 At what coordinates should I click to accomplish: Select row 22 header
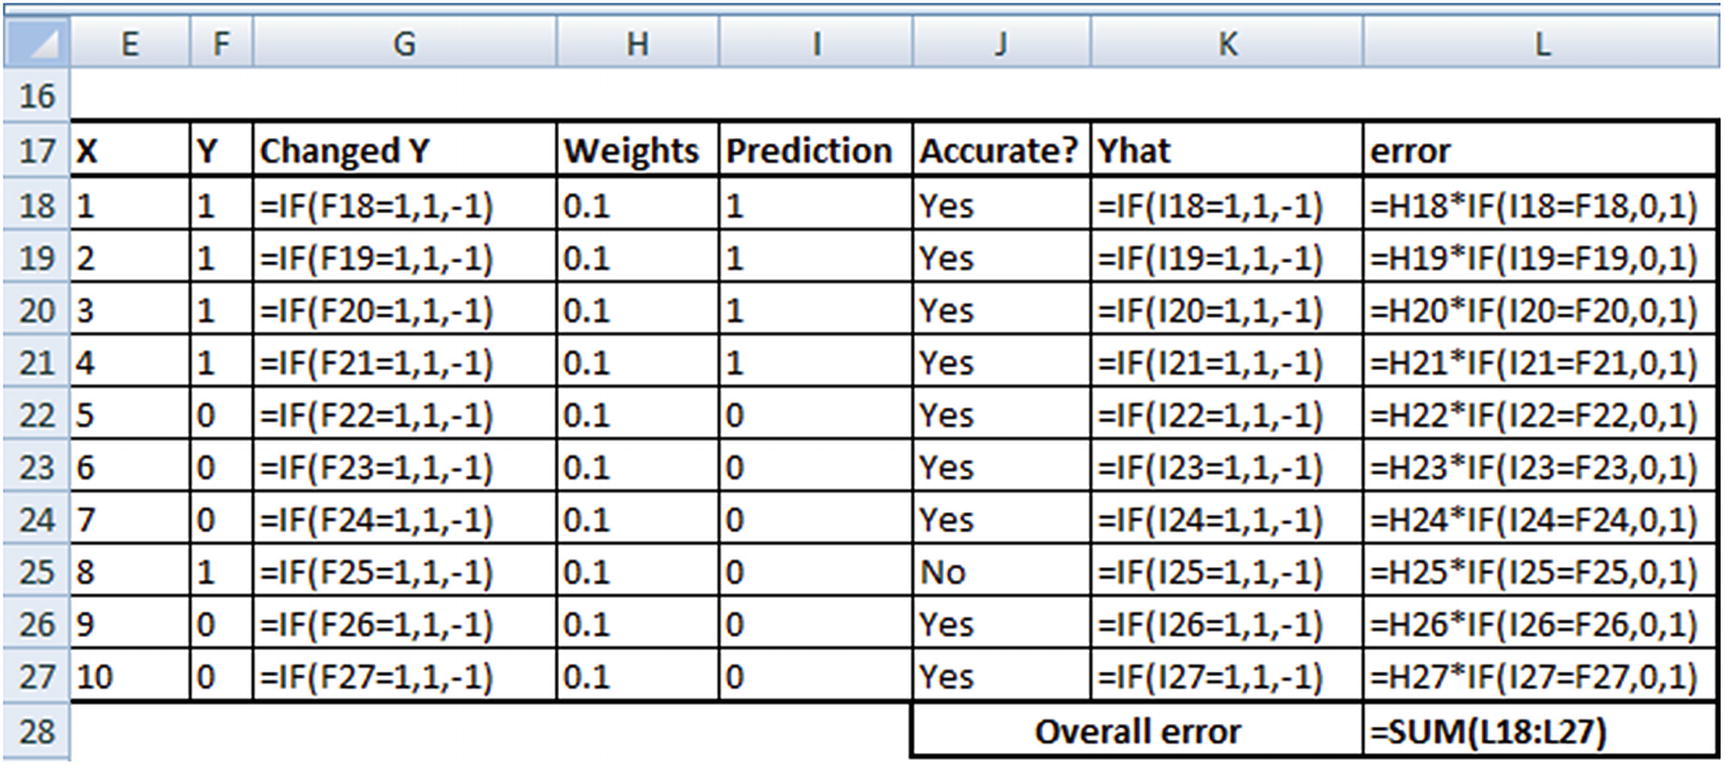36,415
